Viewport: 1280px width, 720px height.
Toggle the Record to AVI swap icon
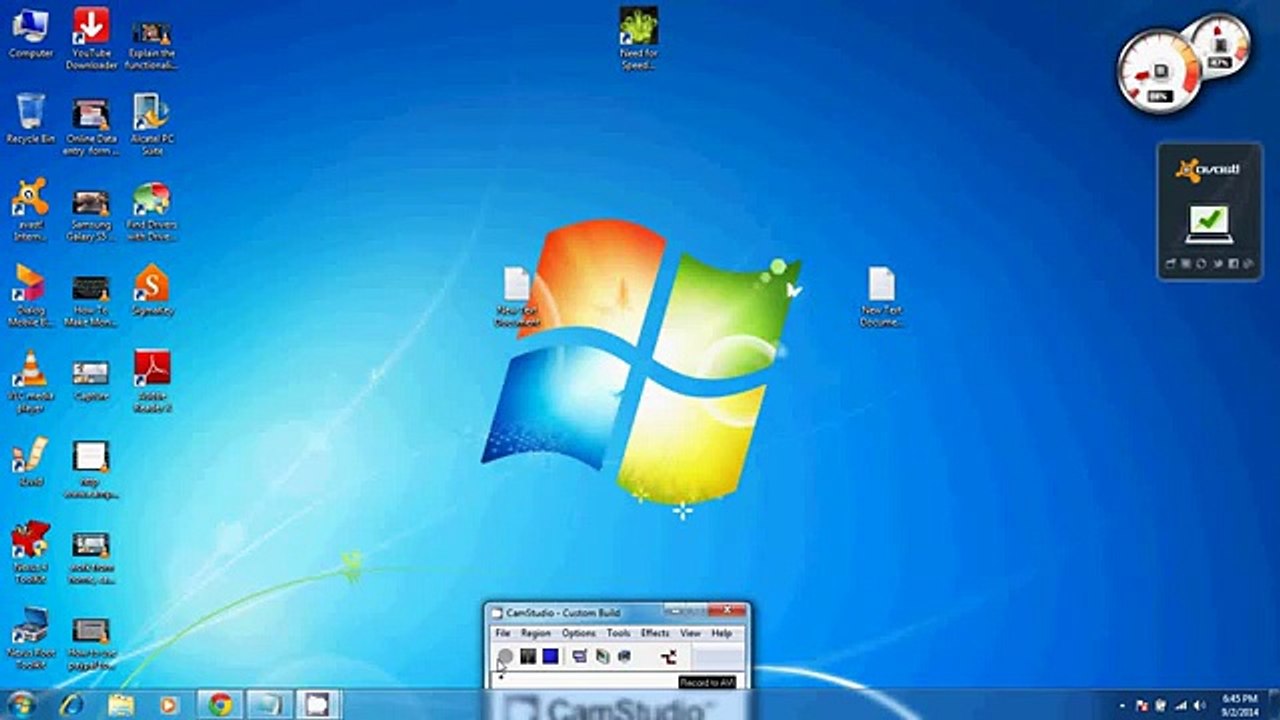coord(669,656)
